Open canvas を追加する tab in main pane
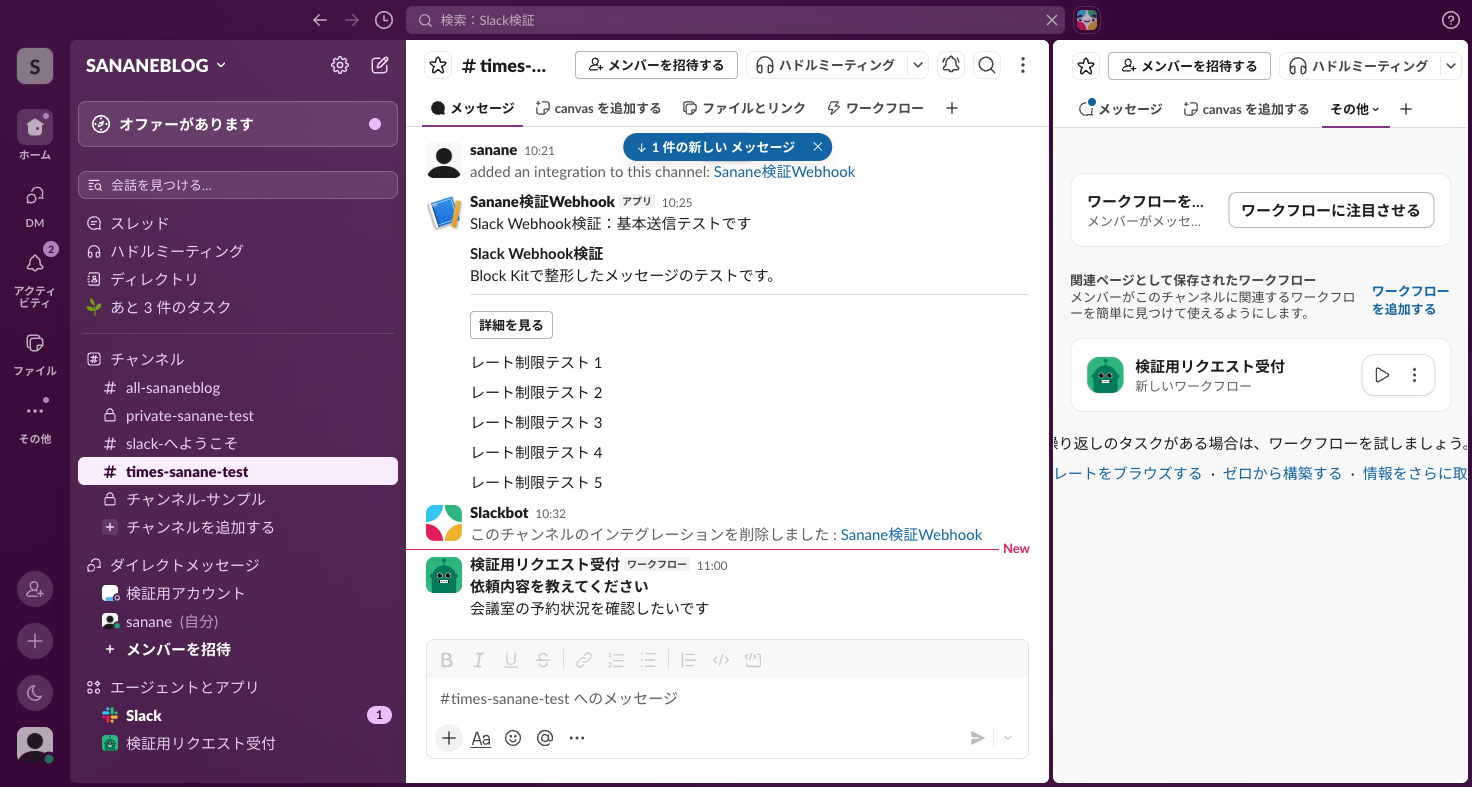Viewport: 1472px width, 787px height. click(599, 108)
